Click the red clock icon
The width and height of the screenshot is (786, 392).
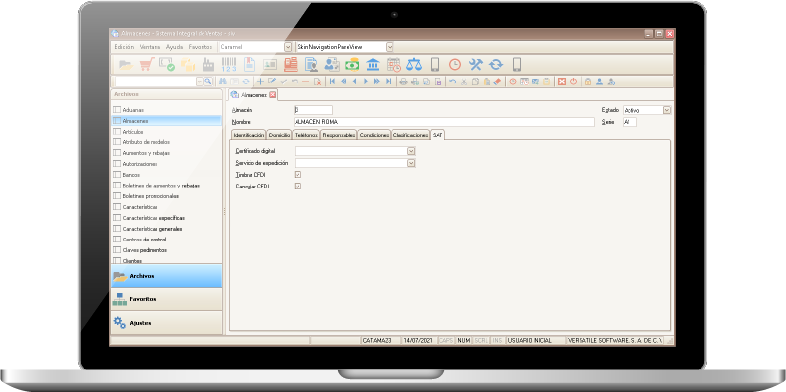(455, 65)
